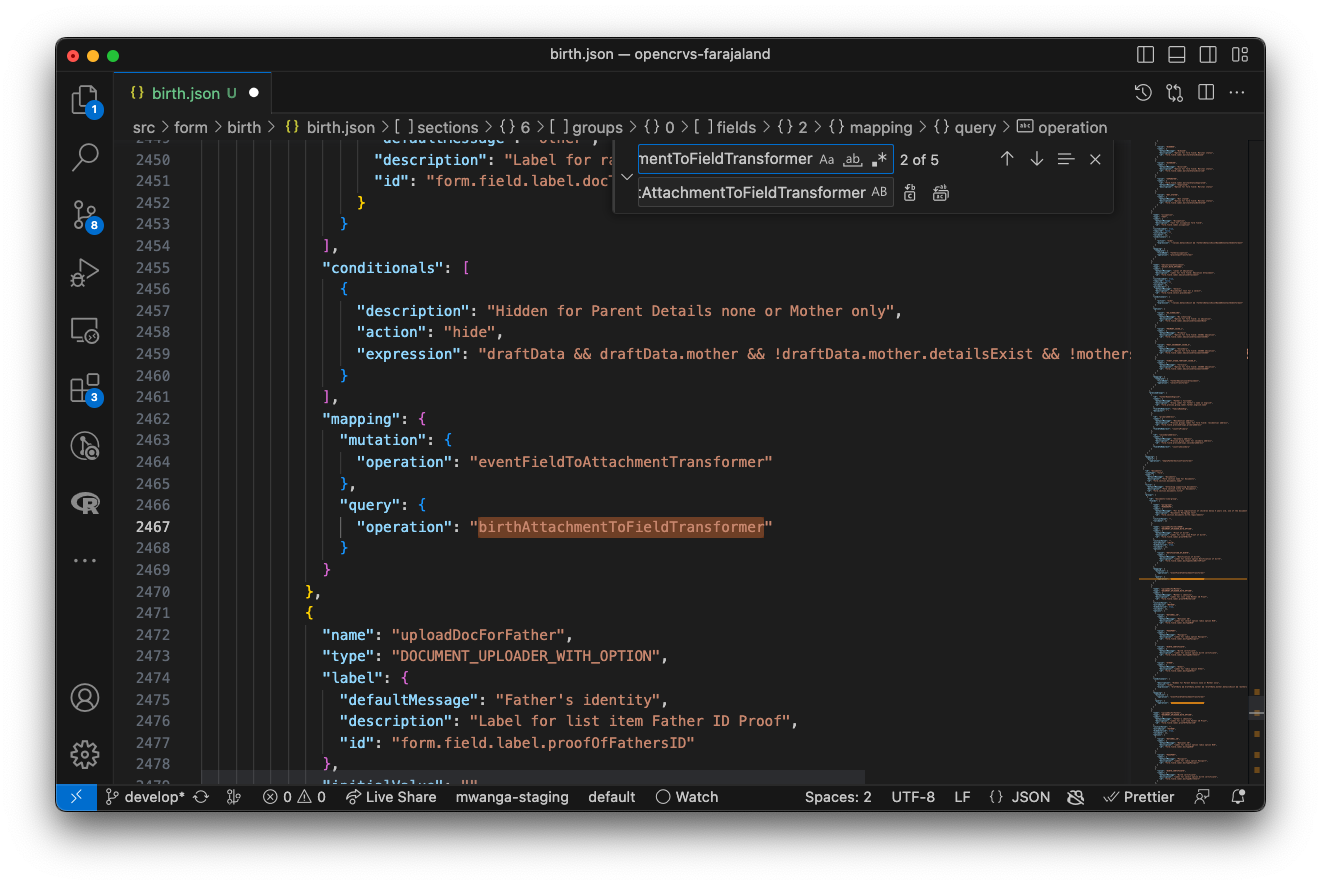Toggle Preserve Case in replace field
The image size is (1321, 885).
(879, 192)
